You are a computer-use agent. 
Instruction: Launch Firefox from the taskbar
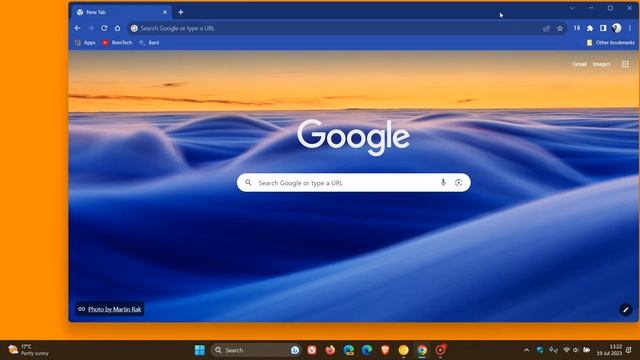330,350
